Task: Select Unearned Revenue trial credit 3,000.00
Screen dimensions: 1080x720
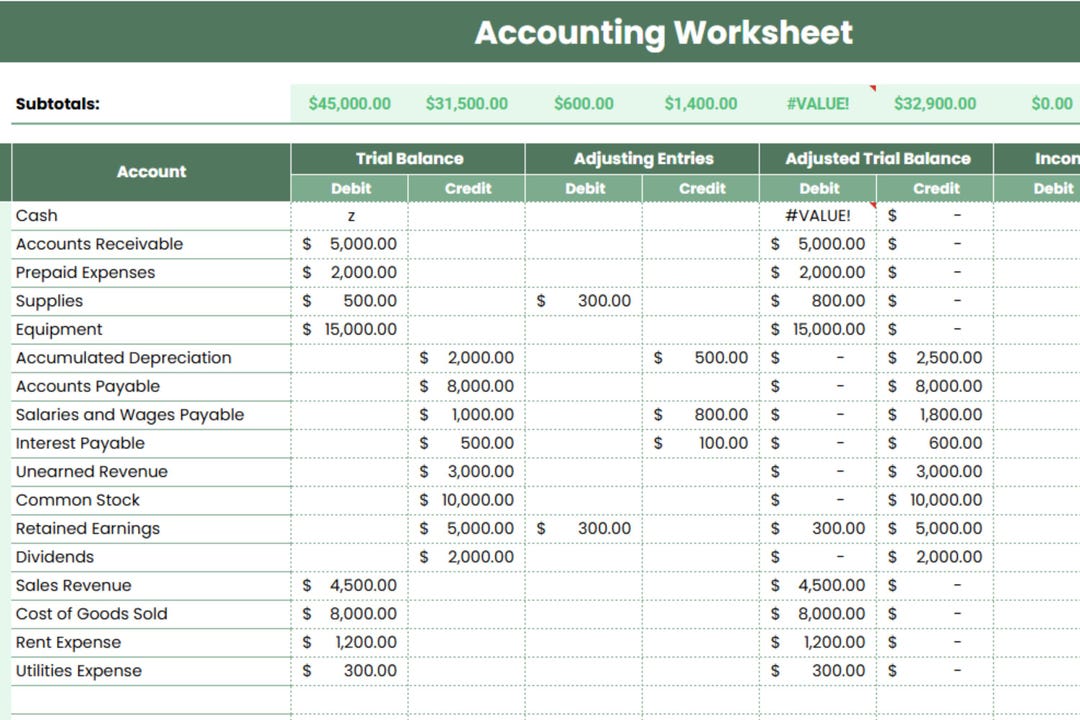Action: [466, 472]
